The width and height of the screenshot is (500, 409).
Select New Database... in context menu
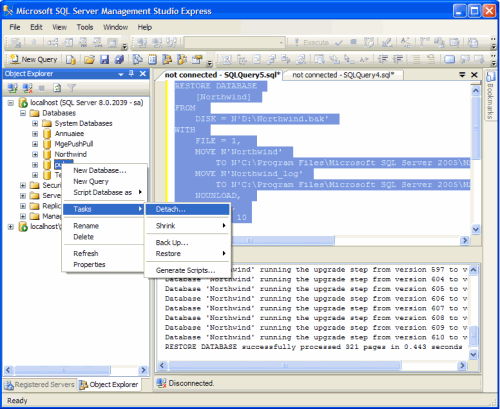pos(104,170)
